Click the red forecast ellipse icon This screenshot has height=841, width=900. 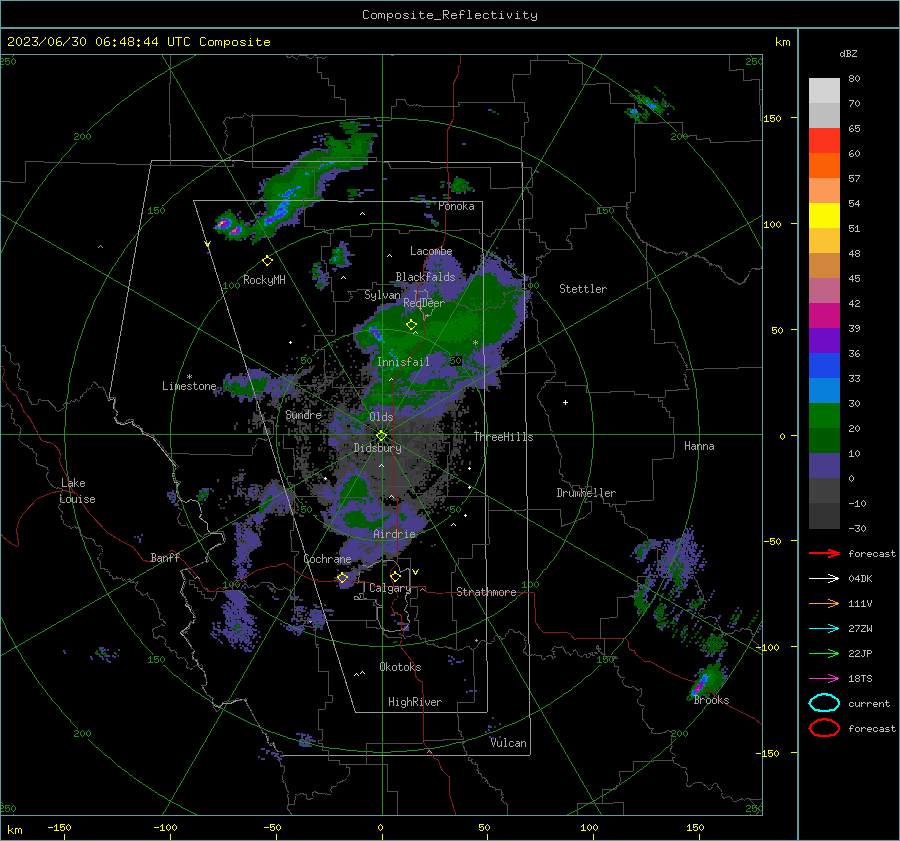click(x=824, y=728)
